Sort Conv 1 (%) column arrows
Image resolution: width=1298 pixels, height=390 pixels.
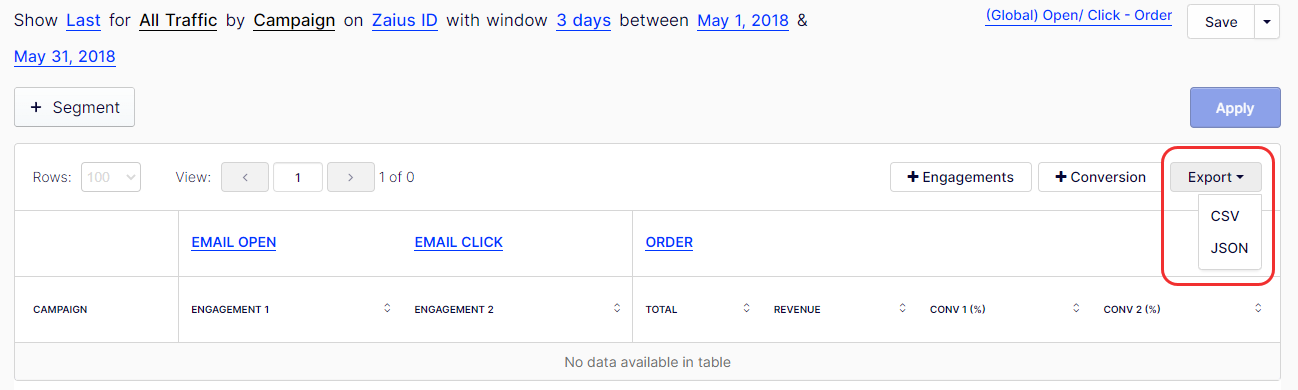click(x=1076, y=309)
